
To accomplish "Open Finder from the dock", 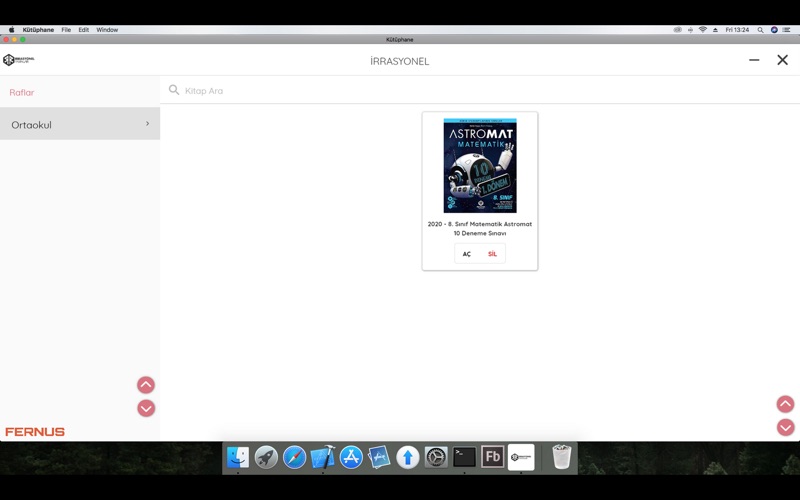I will (238, 457).
